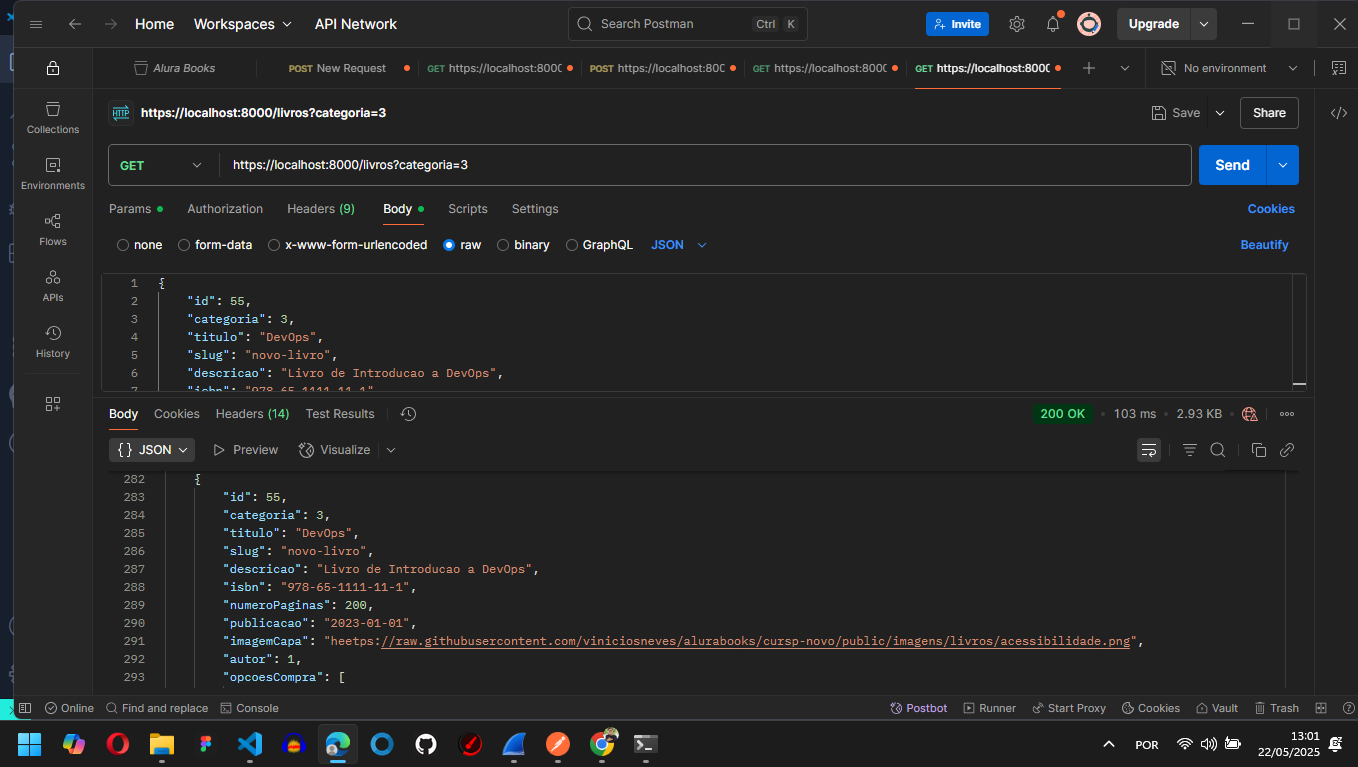
Task: Click the configure workspace sidebar icon
Action: point(53,404)
